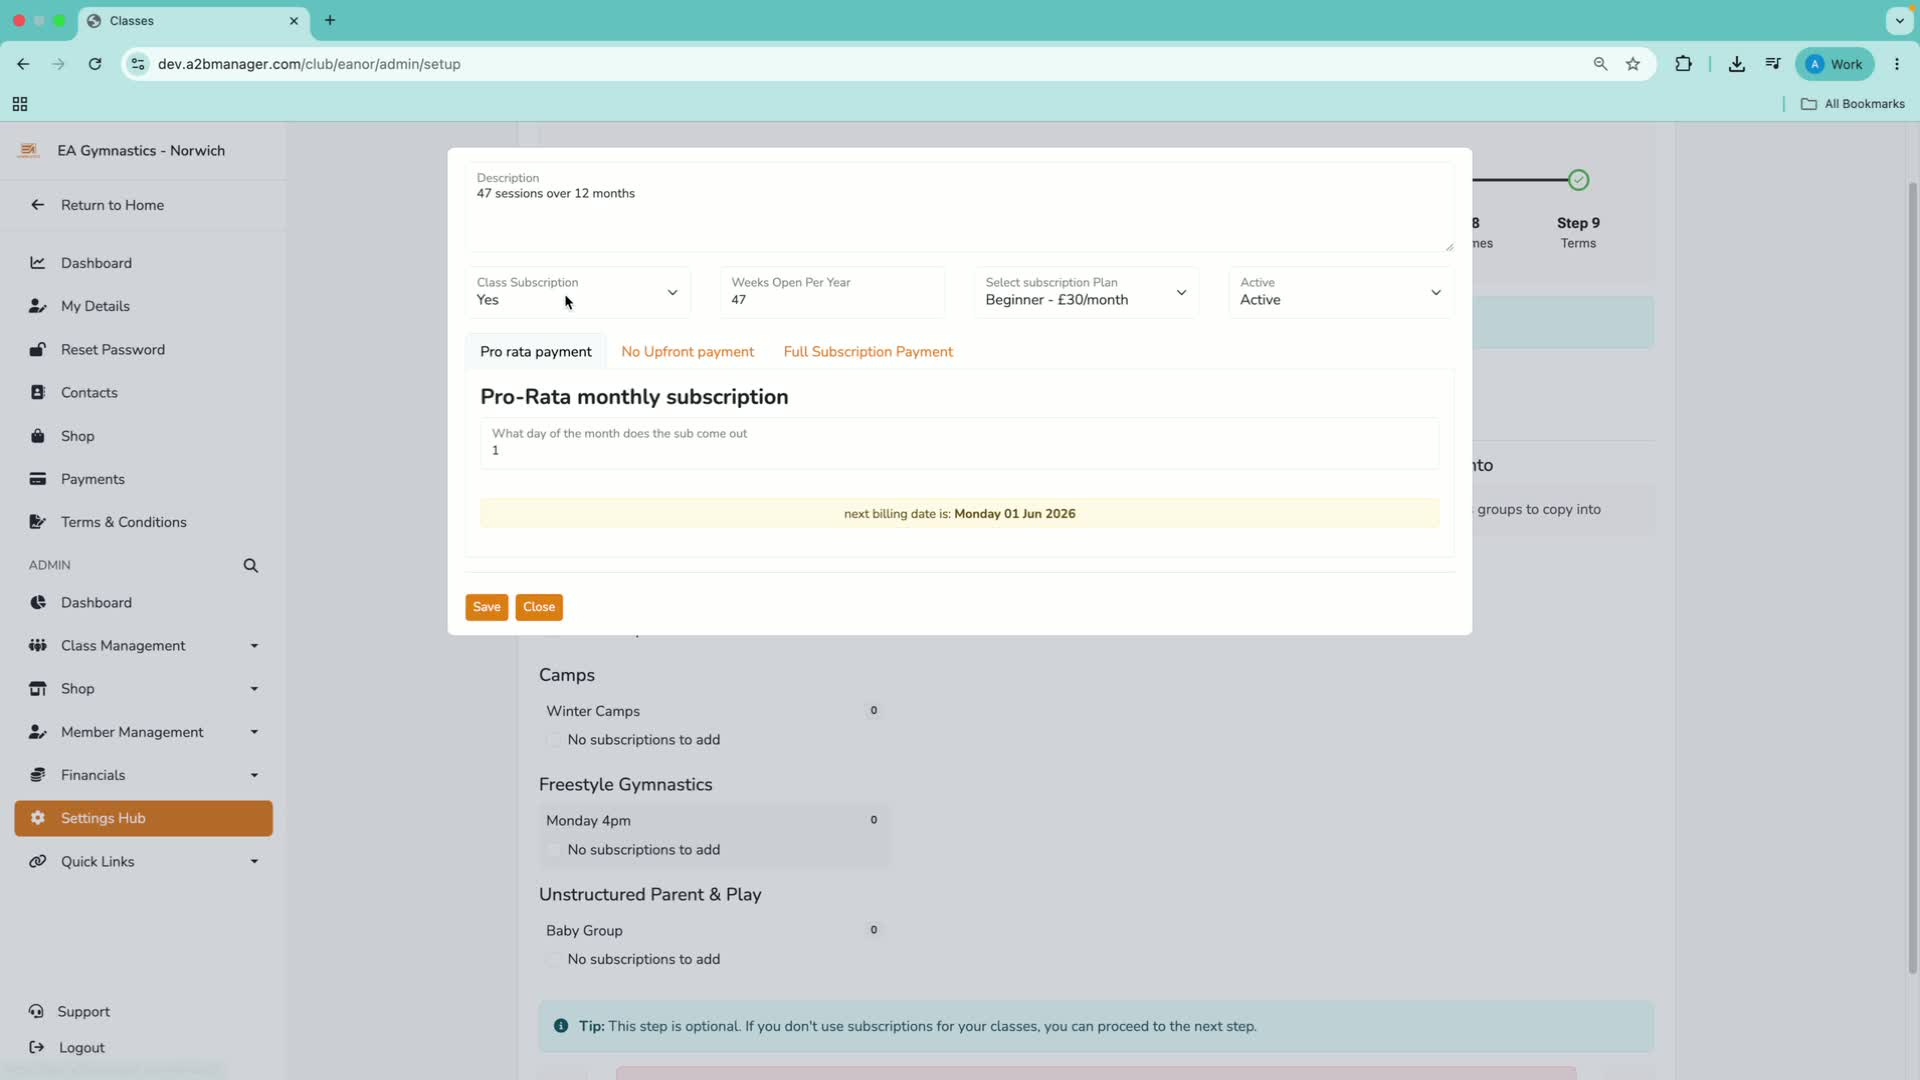Click the Step 9 green check circle
1920x1080 pixels.
(1578, 180)
